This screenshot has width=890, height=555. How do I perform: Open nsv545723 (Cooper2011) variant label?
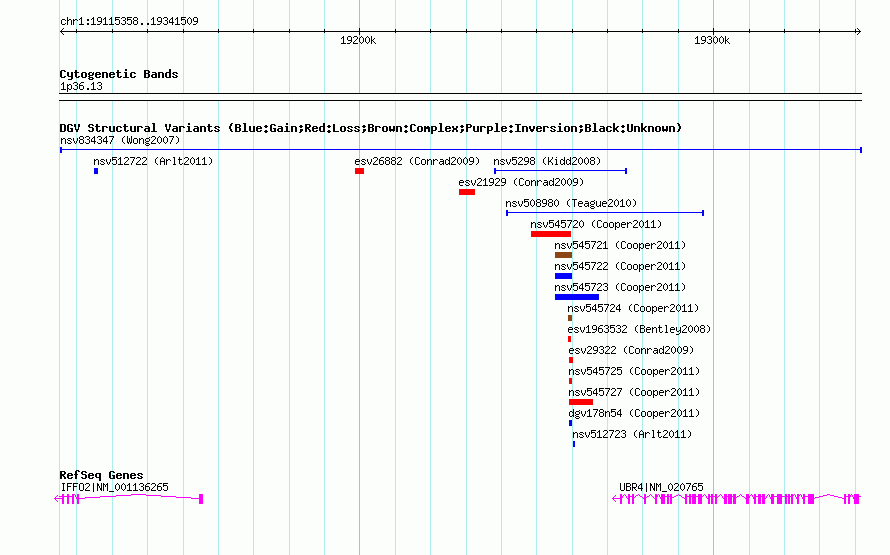tap(620, 287)
